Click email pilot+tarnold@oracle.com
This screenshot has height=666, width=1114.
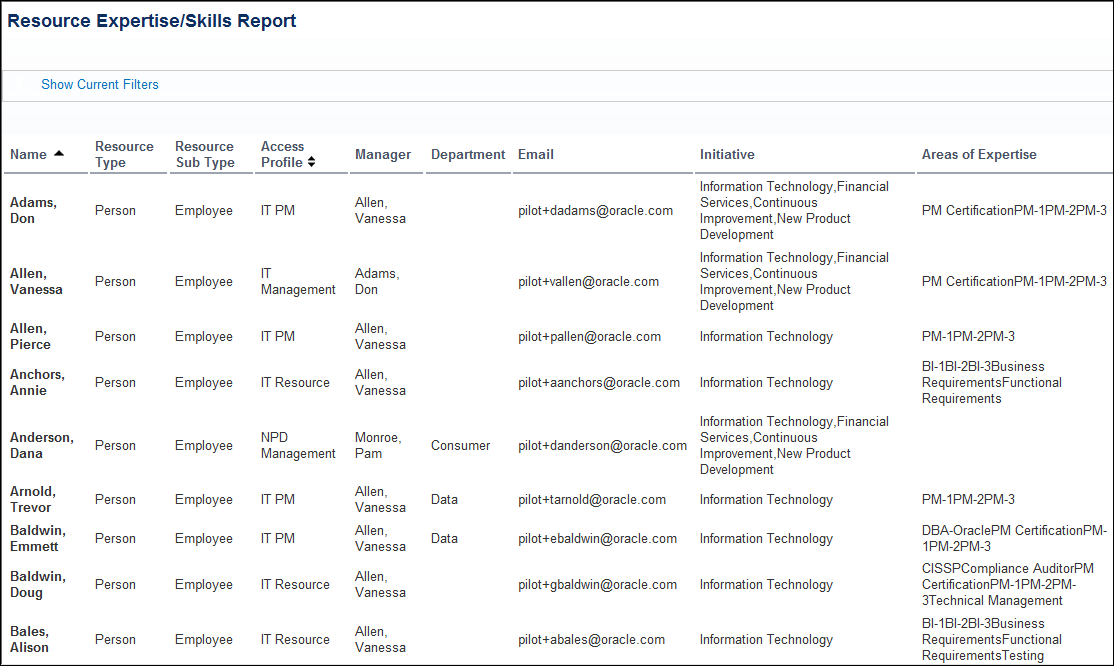(x=592, y=500)
